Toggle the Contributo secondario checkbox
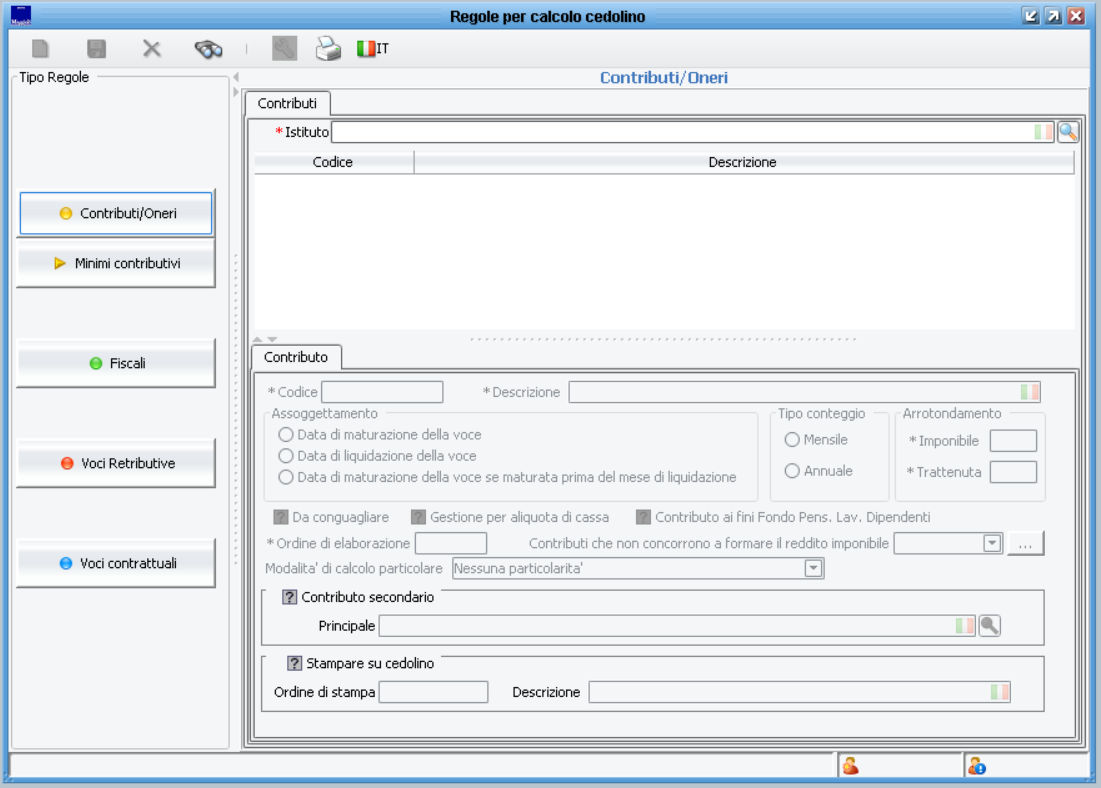1101x788 pixels. (290, 597)
